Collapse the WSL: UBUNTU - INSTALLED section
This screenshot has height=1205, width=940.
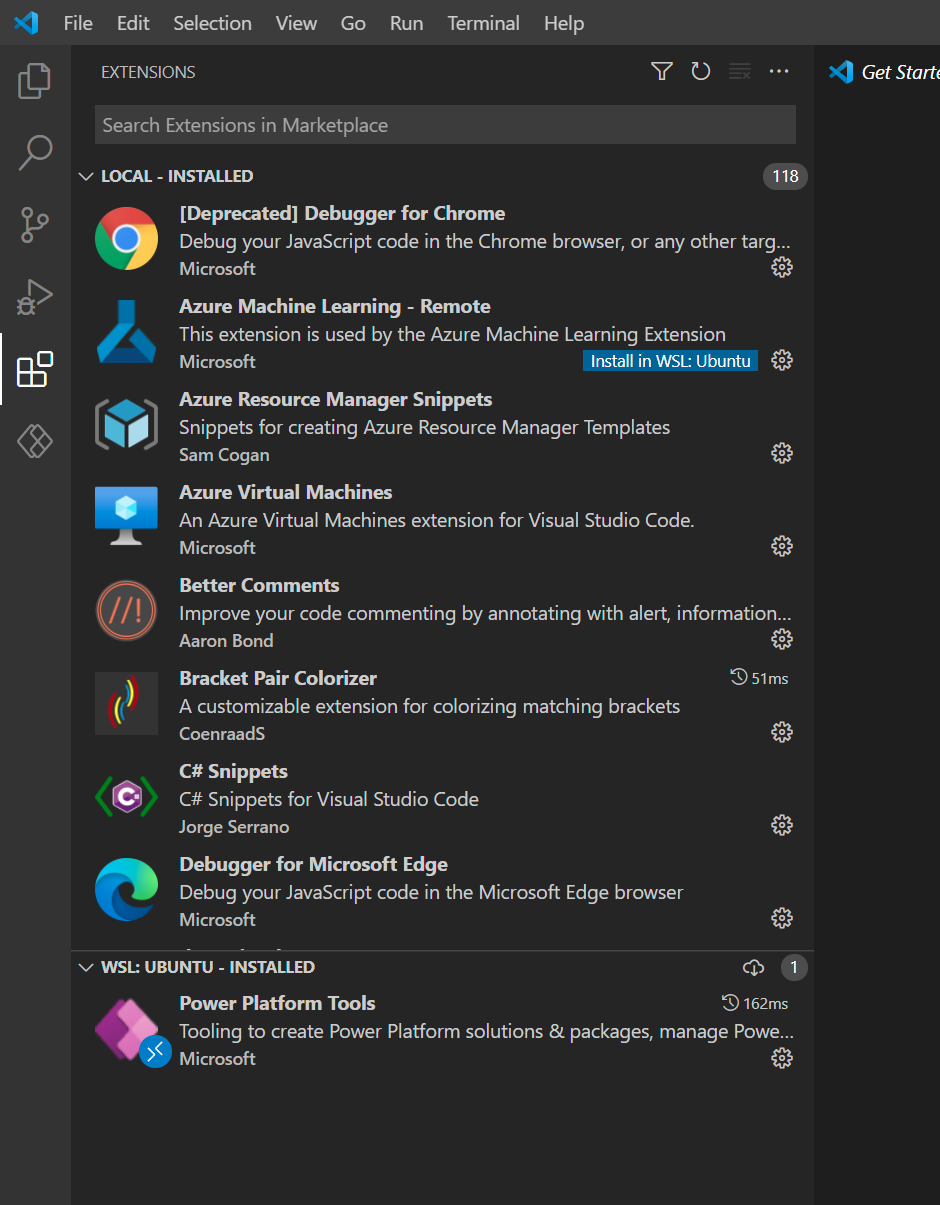coord(86,967)
